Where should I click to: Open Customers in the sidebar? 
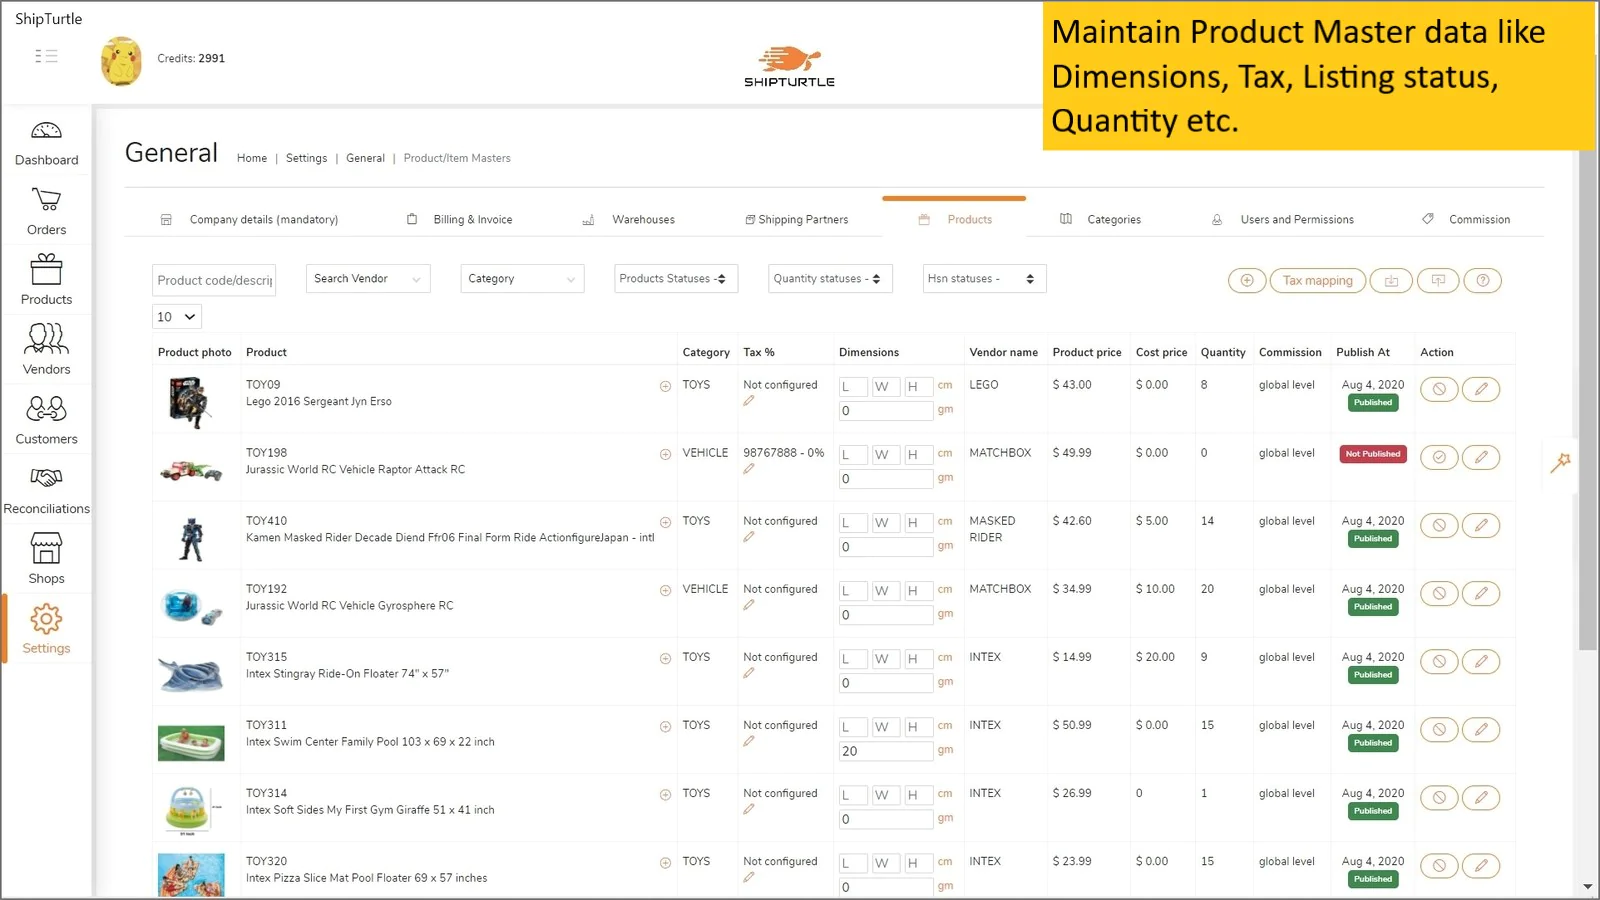tap(46, 420)
